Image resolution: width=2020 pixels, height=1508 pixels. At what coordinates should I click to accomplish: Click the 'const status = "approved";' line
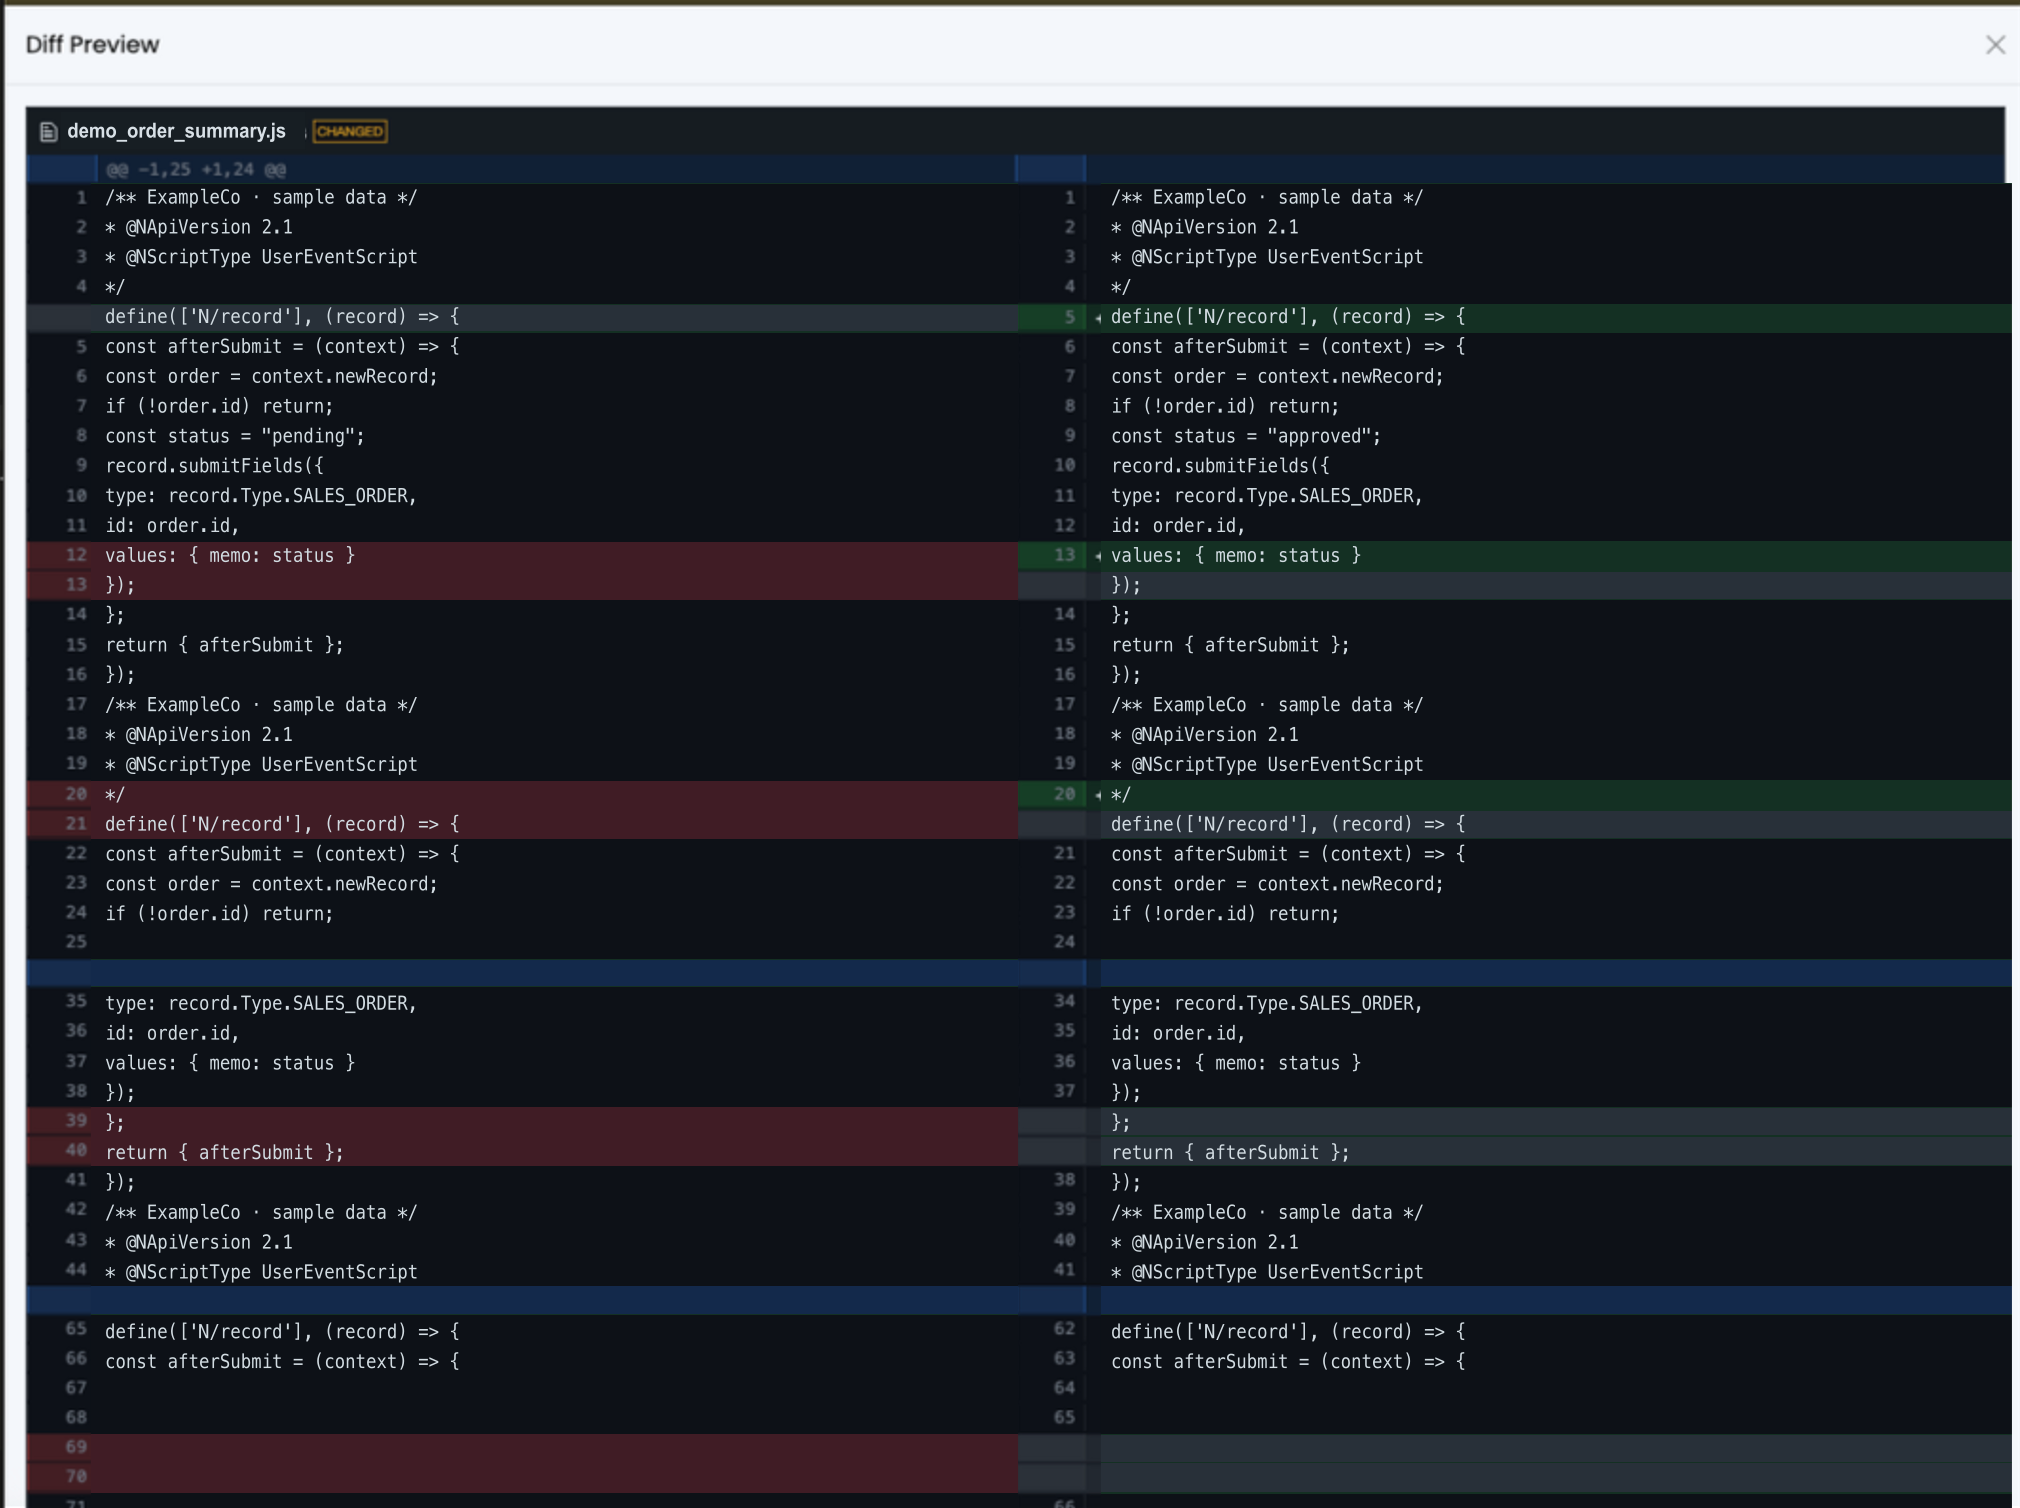pos(1246,436)
